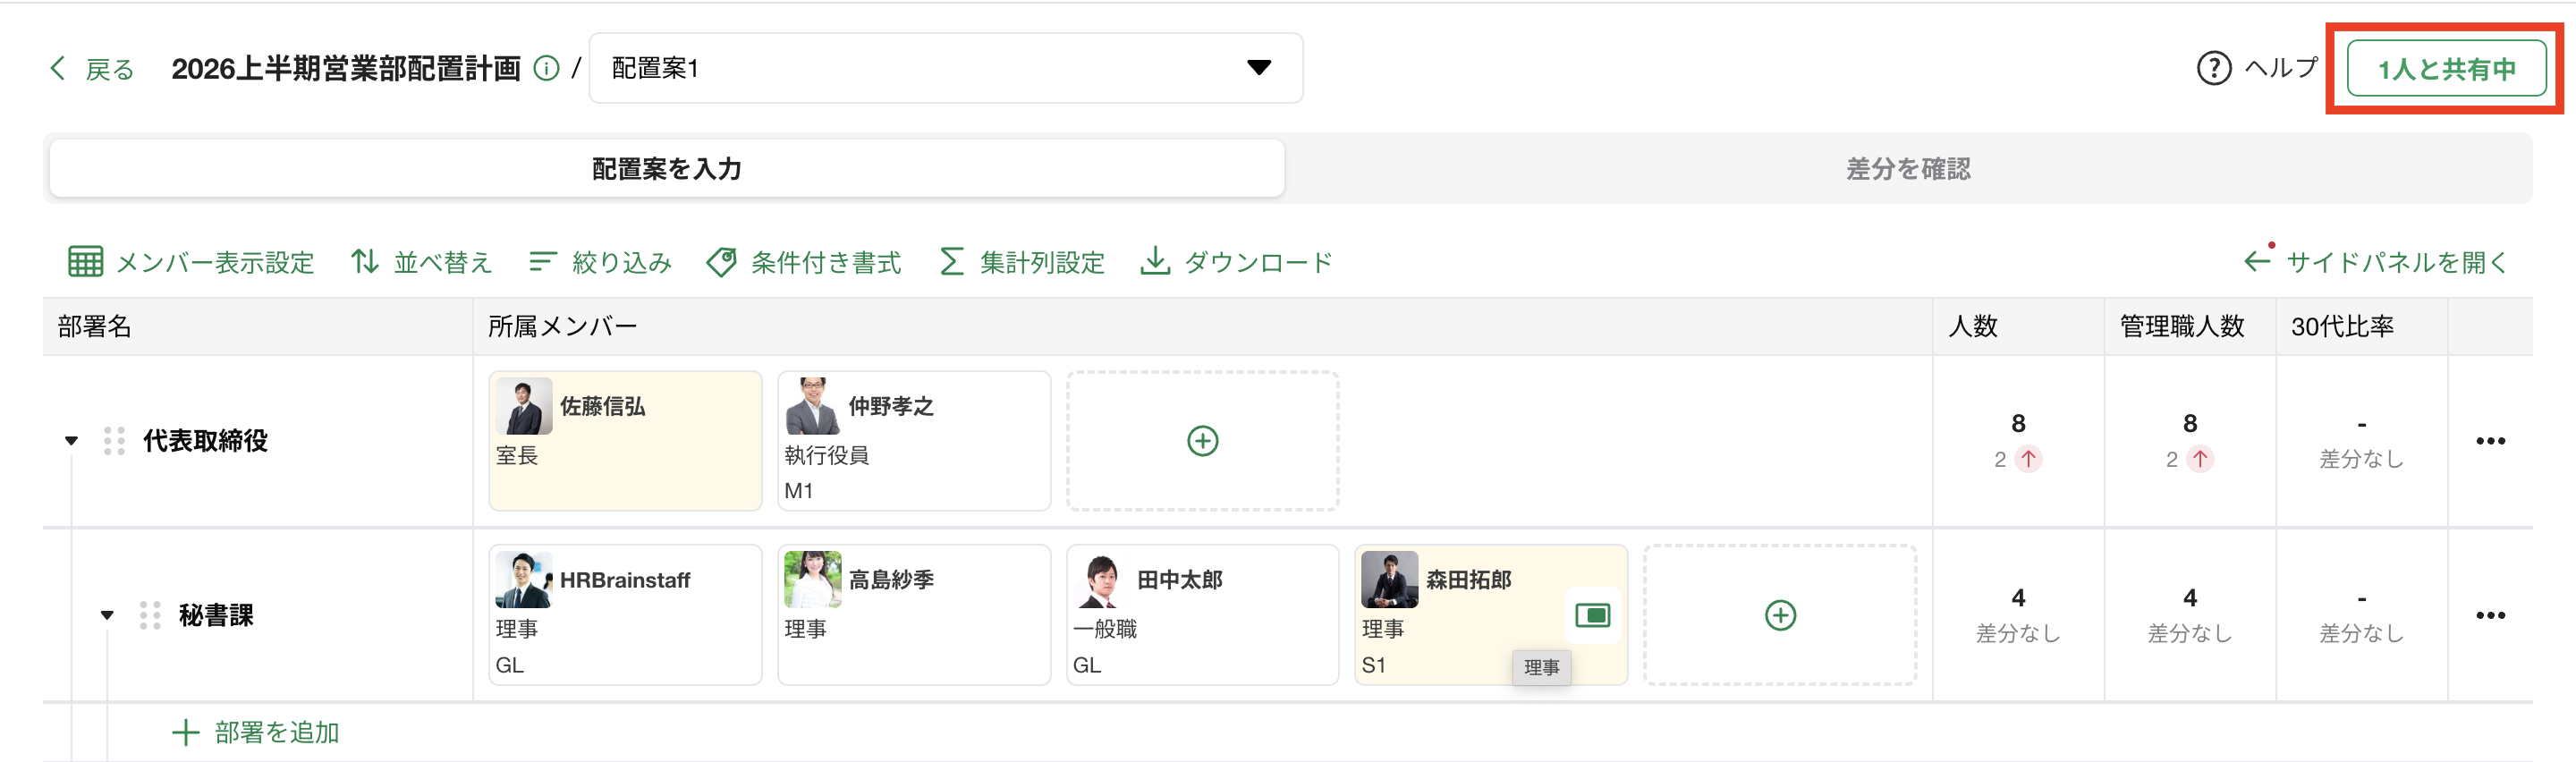This screenshot has height=762, width=2576.
Task: Collapse the 秘書課 department row
Action: click(x=107, y=615)
